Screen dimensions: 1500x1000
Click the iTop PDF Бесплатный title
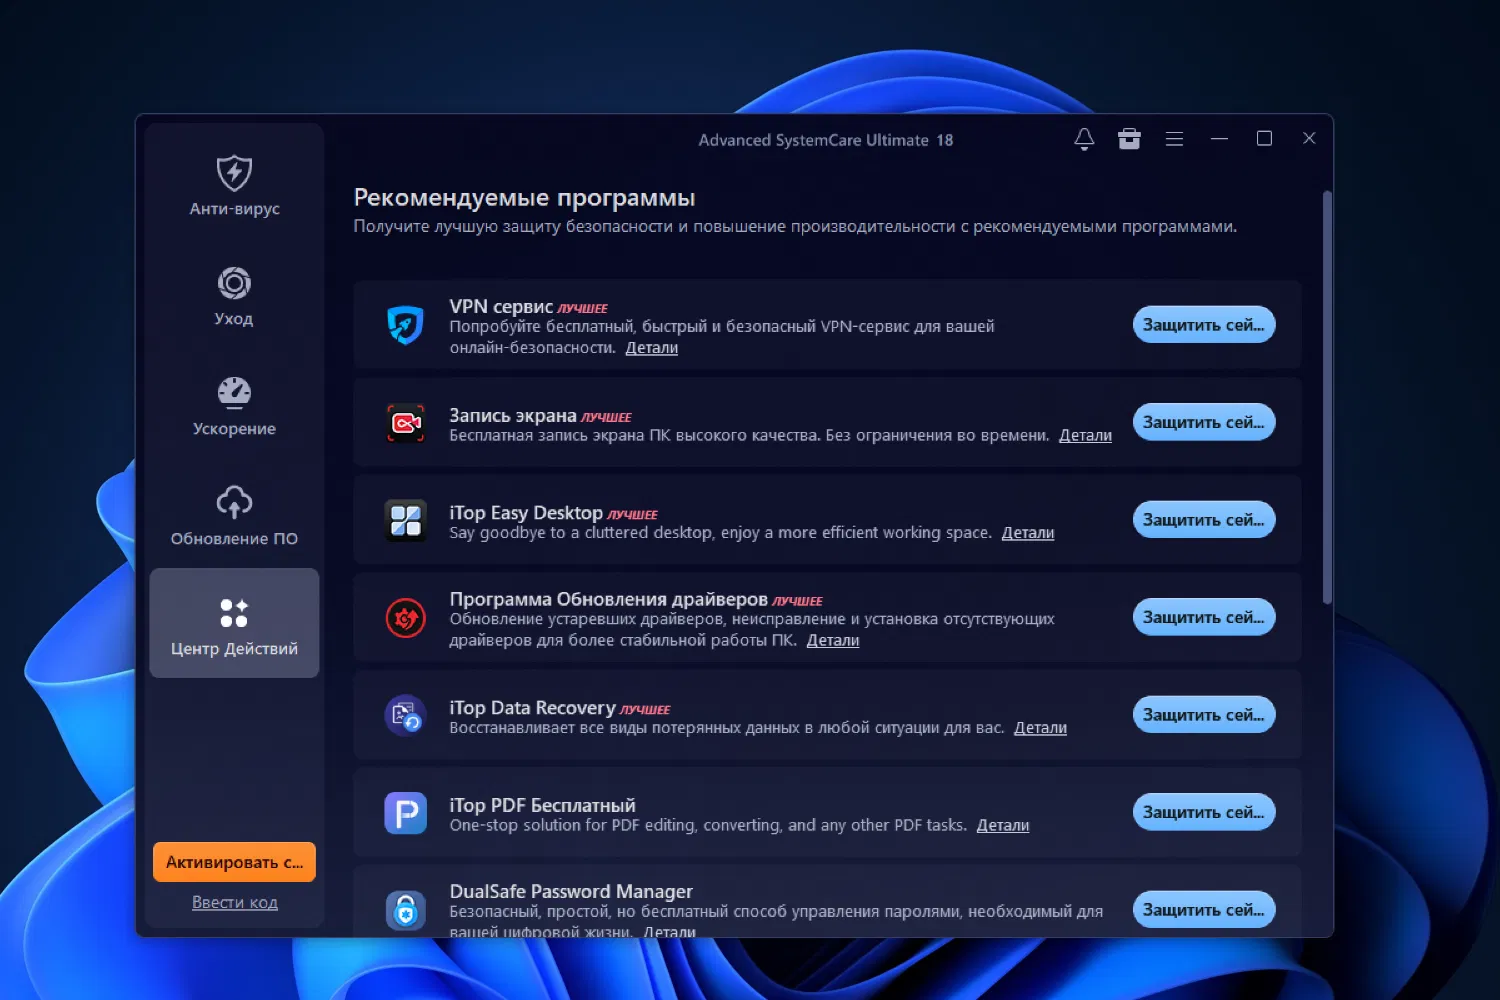point(542,805)
